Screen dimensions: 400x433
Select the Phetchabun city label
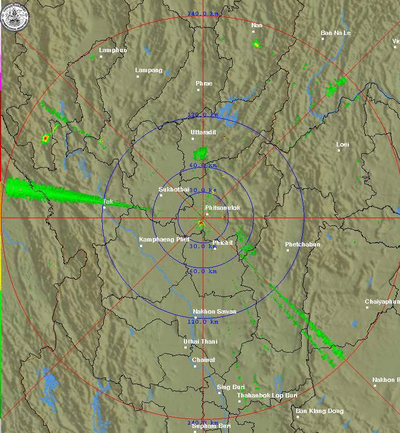302,244
